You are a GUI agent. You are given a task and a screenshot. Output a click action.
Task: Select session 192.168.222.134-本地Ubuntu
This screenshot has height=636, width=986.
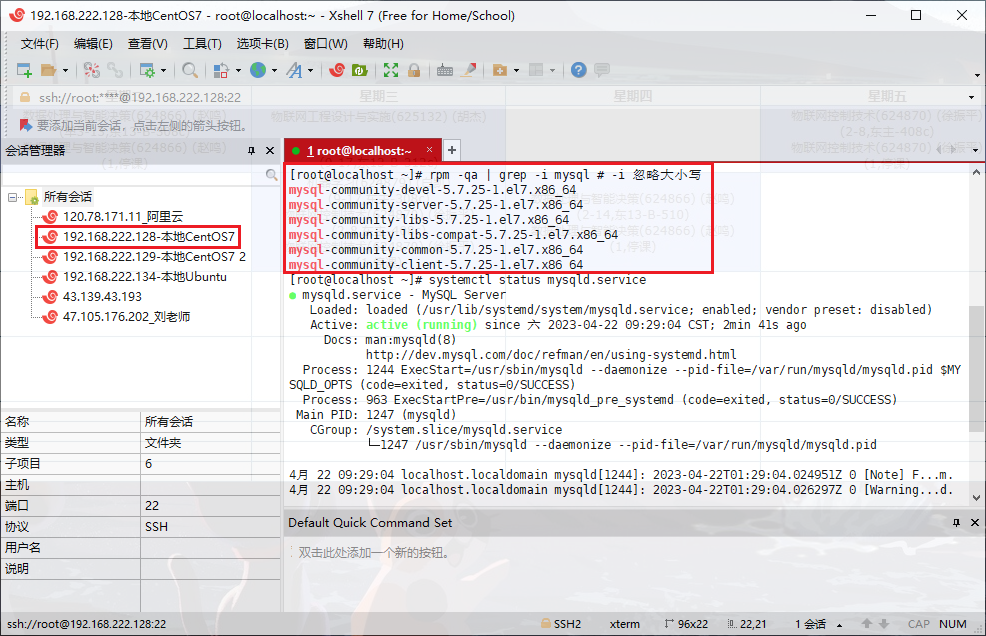pyautogui.click(x=145, y=277)
